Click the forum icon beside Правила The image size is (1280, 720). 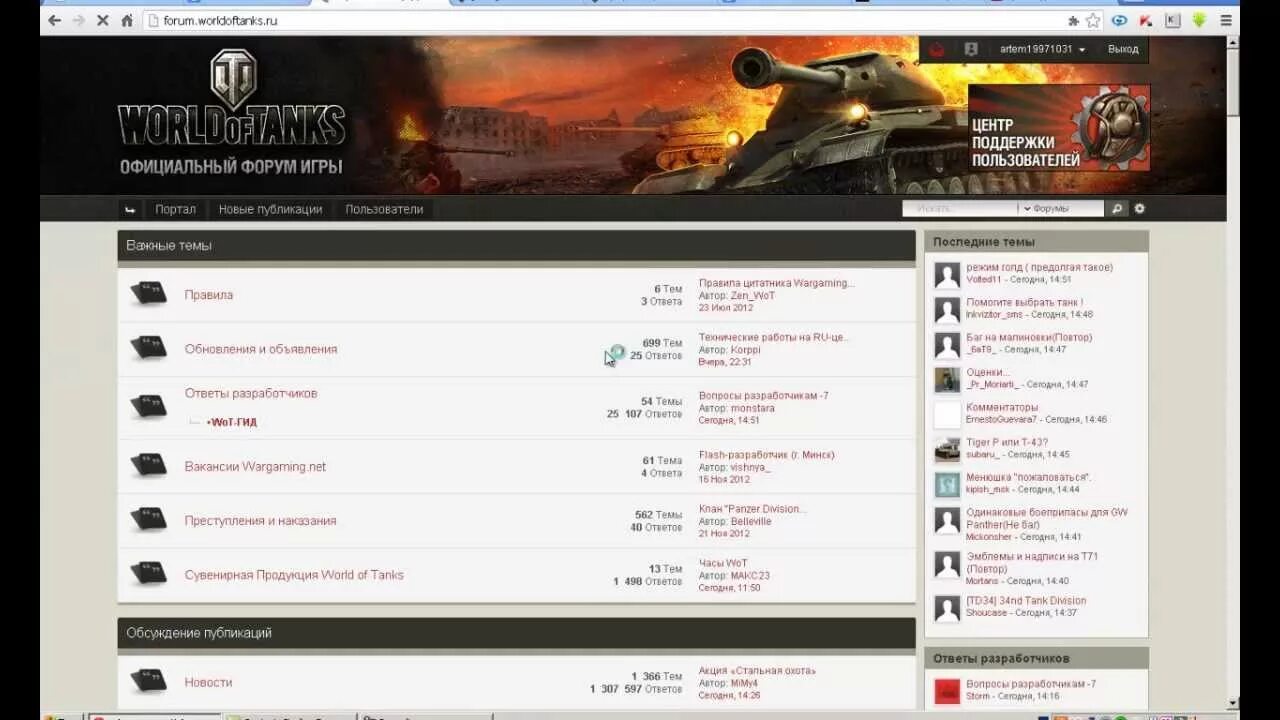coord(149,294)
